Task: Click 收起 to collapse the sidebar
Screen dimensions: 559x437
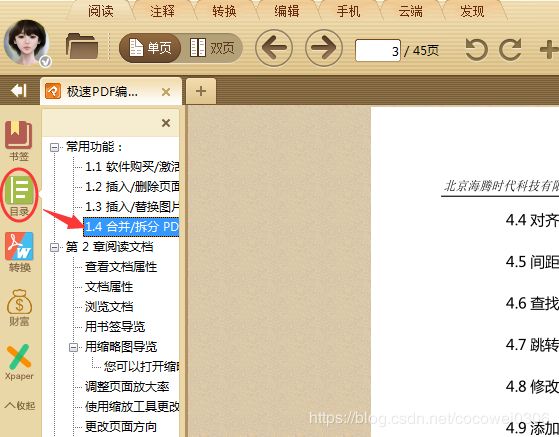Action: pos(20,405)
